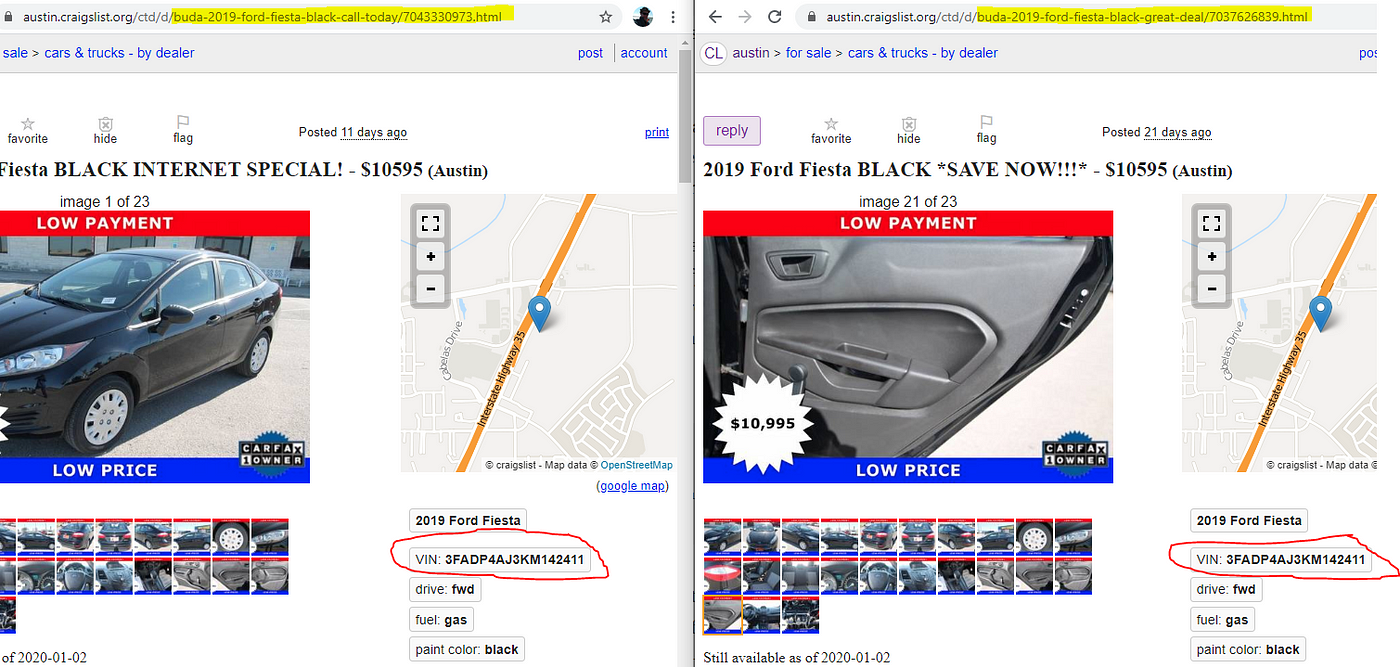The image size is (1400, 667).
Task: Click 'Posted 11 days ago' text
Action: (353, 132)
